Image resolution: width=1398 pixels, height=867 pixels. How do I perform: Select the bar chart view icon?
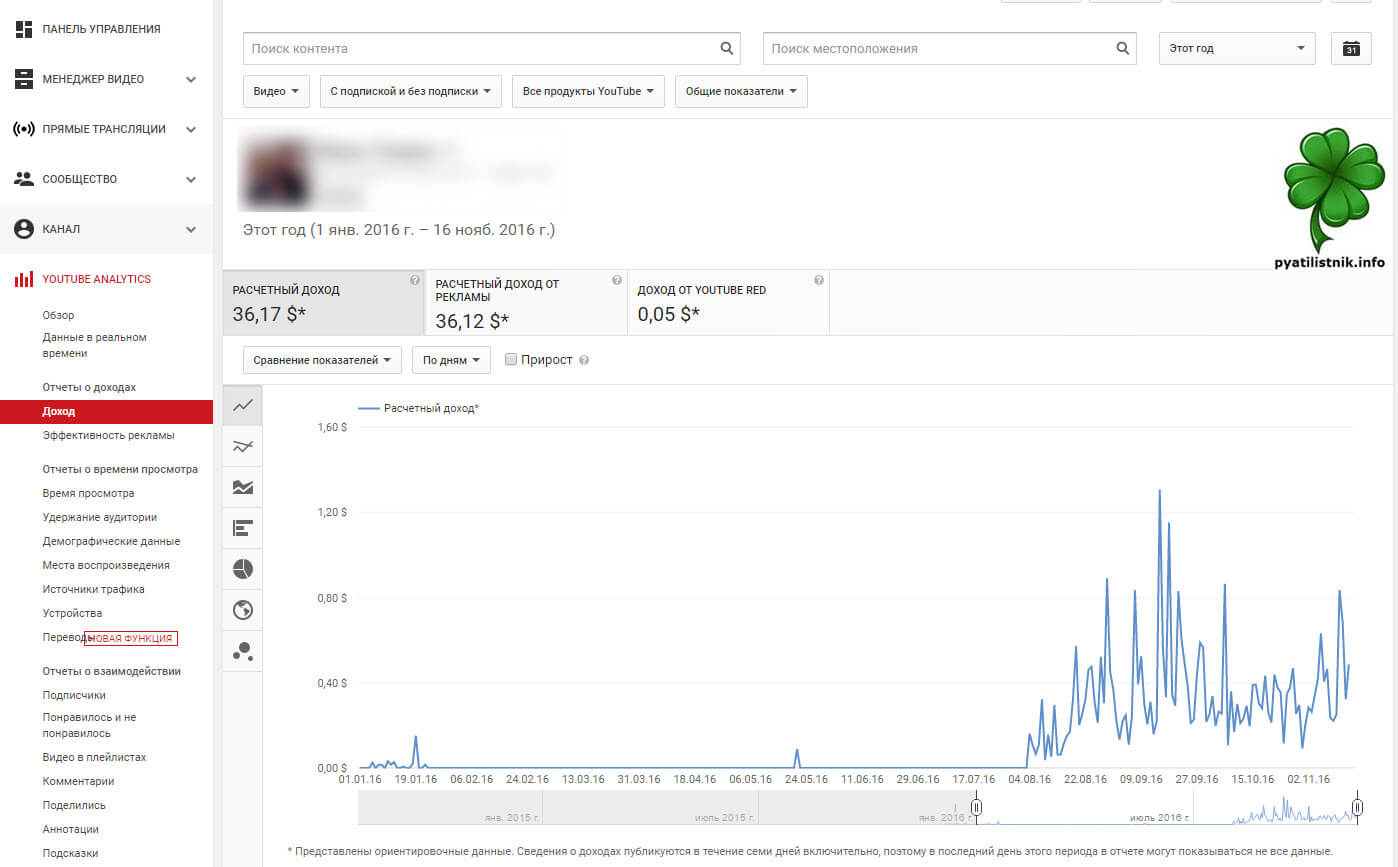[242, 528]
